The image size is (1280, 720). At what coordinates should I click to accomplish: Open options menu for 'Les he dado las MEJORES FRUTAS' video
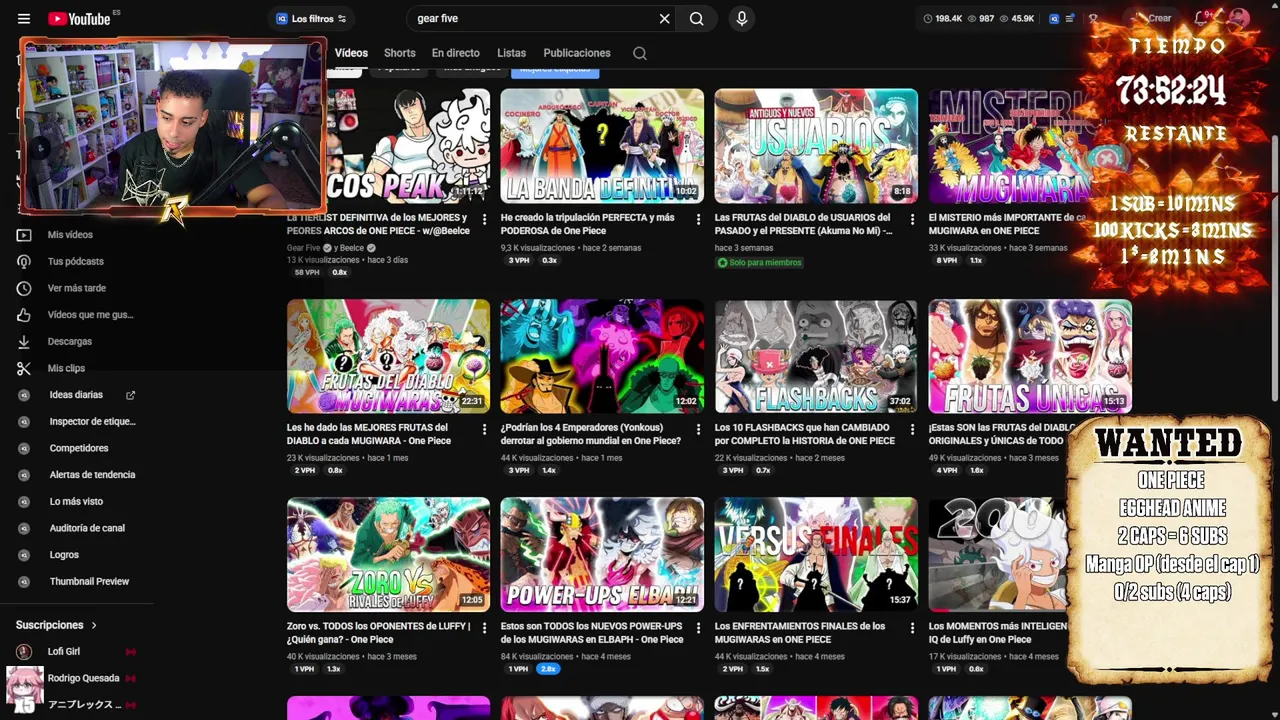[484, 429]
